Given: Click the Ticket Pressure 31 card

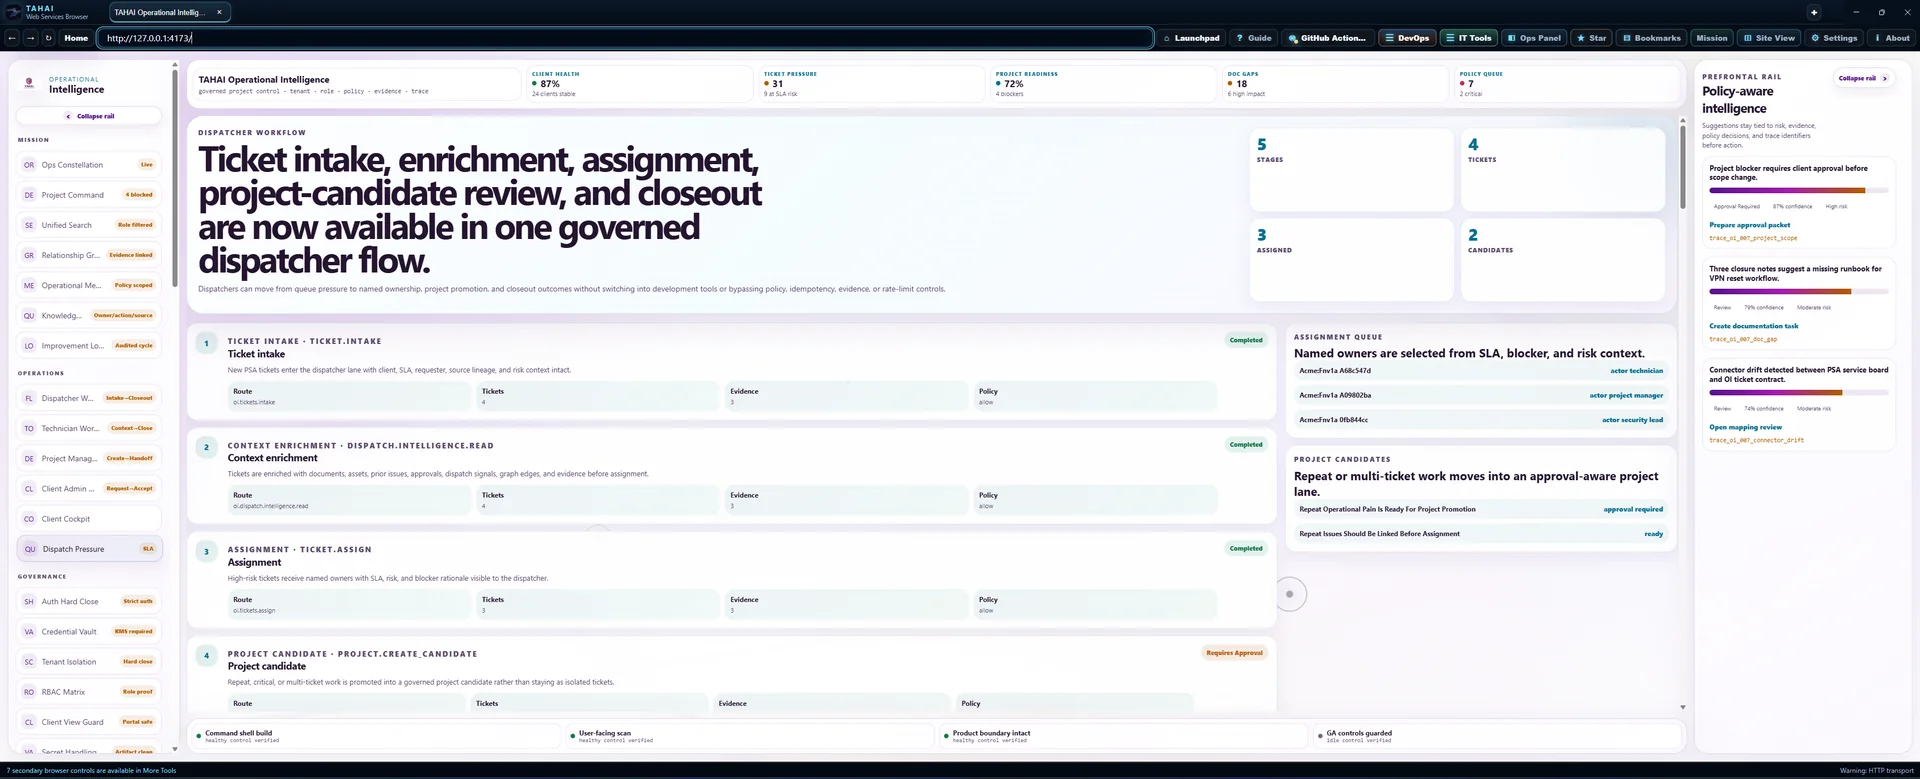Looking at the screenshot, I should [870, 84].
